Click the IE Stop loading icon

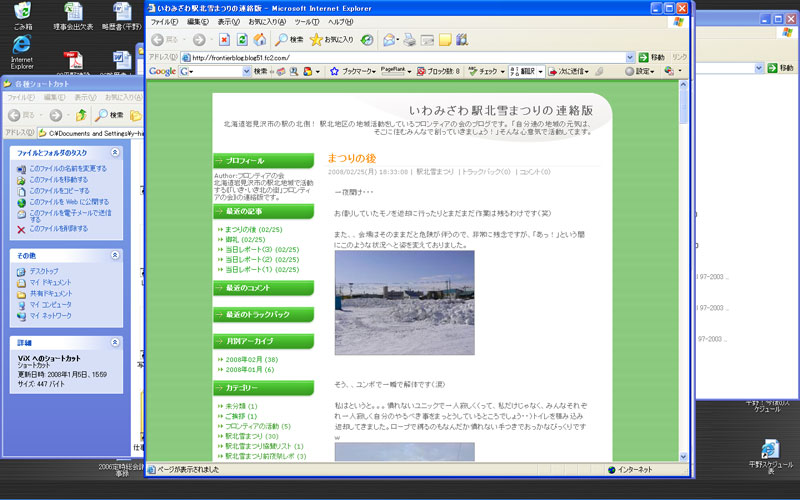[x=224, y=39]
